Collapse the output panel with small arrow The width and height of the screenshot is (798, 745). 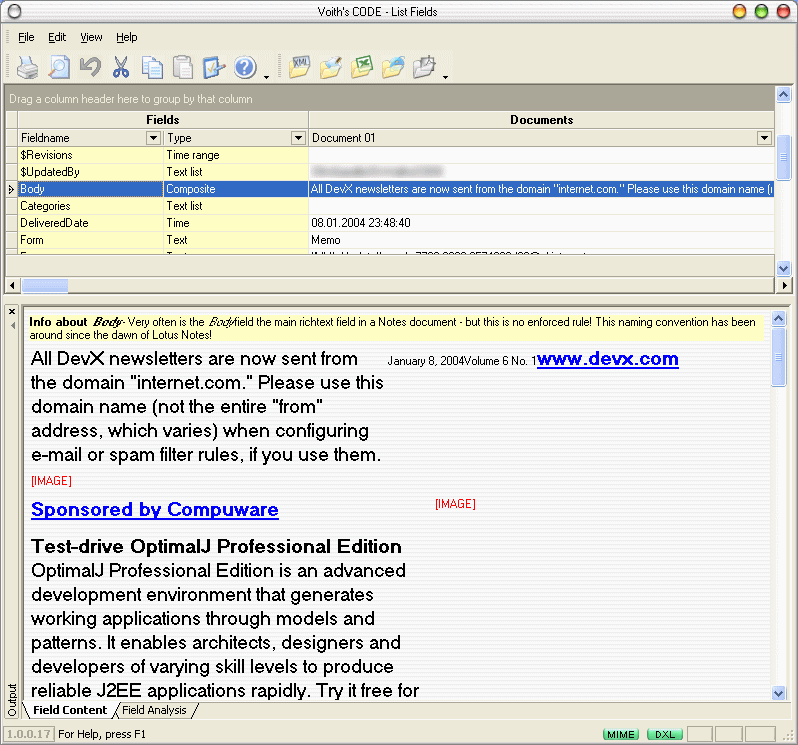point(13,325)
